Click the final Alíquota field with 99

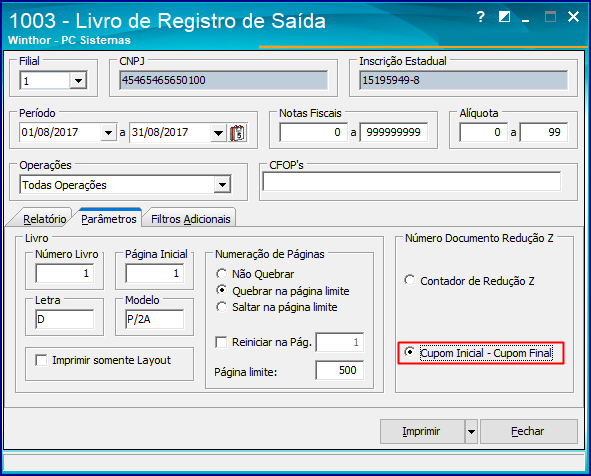click(544, 132)
